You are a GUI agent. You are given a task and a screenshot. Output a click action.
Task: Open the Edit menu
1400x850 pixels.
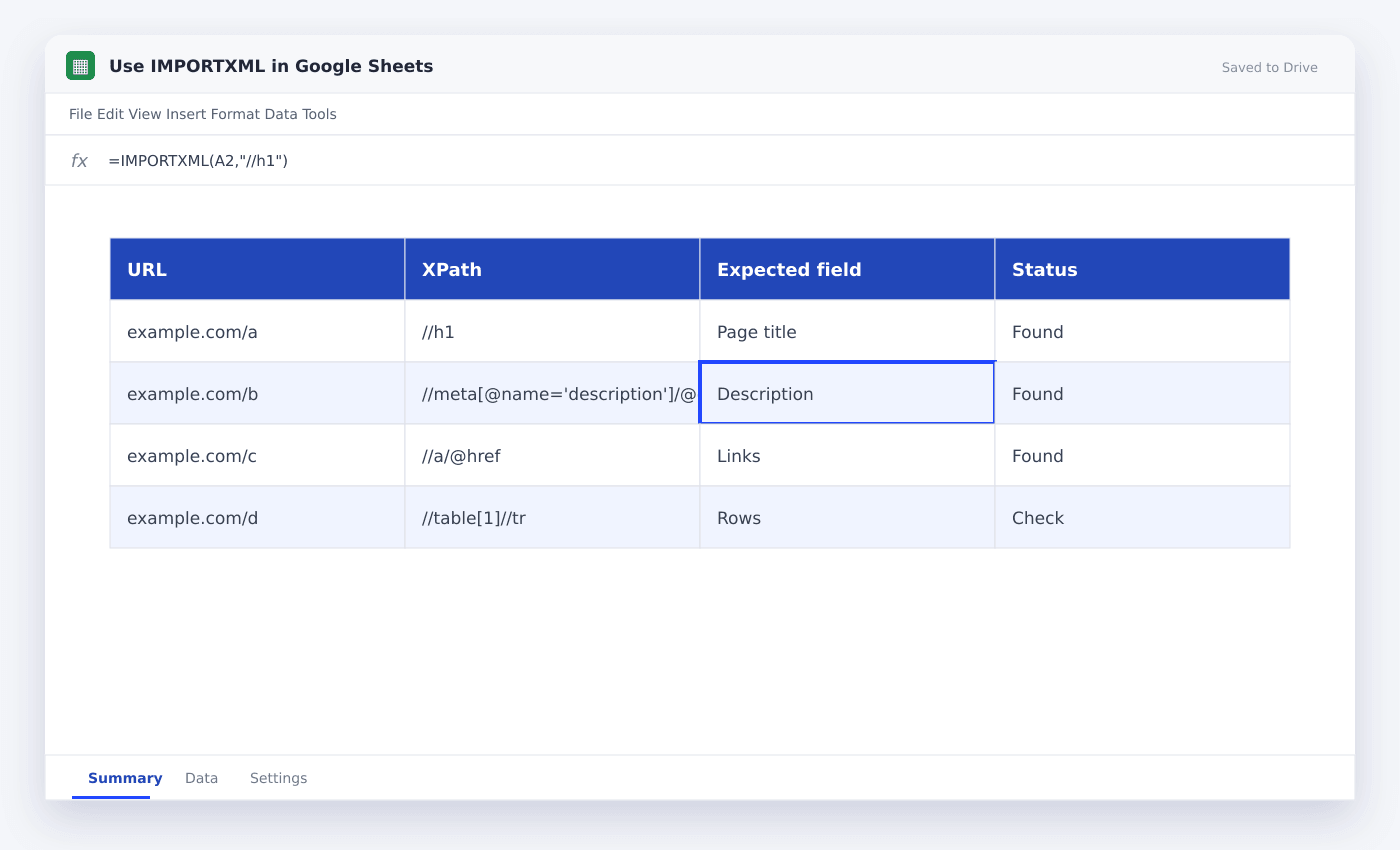[x=110, y=114]
